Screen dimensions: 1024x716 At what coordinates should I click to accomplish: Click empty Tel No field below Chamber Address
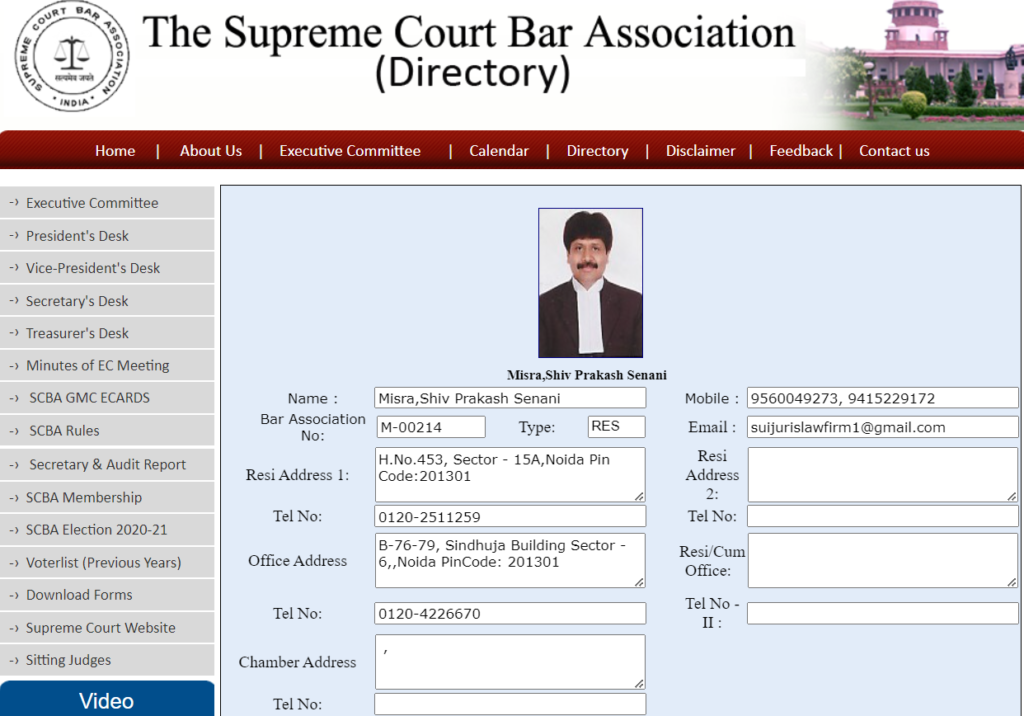point(510,704)
